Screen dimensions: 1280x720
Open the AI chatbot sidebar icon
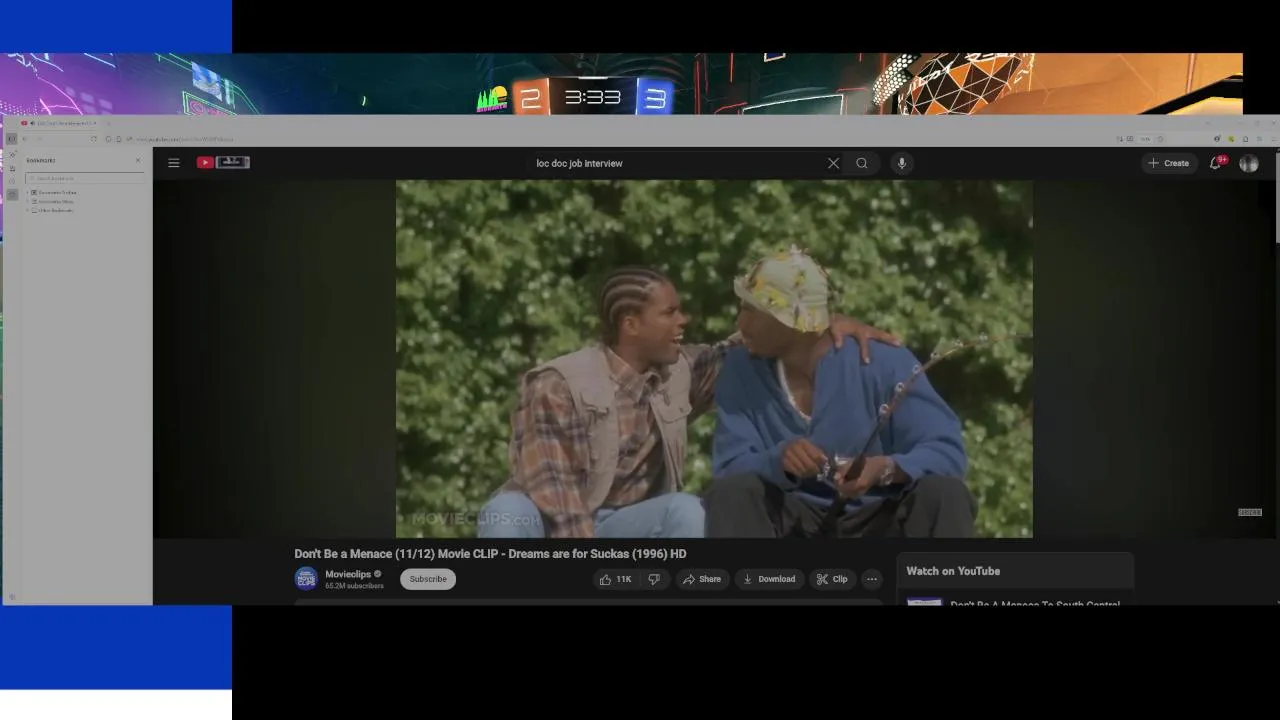pyautogui.click(x=12, y=154)
